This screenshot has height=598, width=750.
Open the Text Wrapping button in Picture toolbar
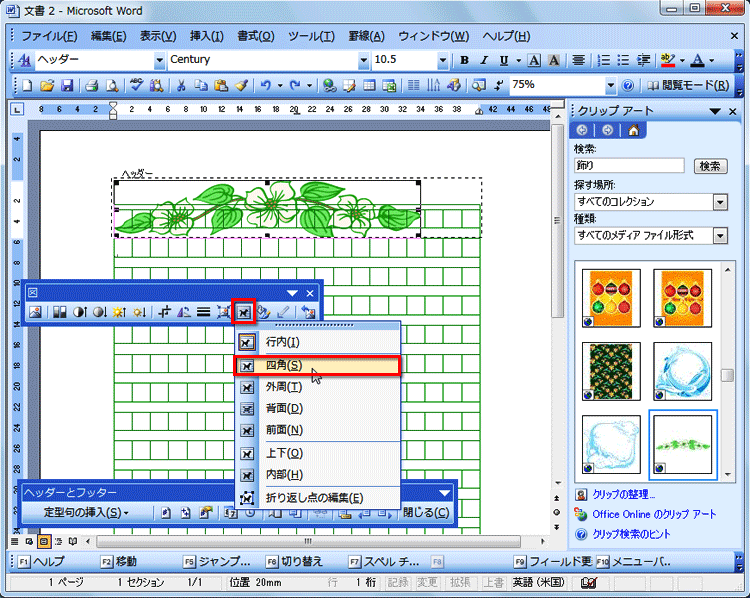point(244,312)
